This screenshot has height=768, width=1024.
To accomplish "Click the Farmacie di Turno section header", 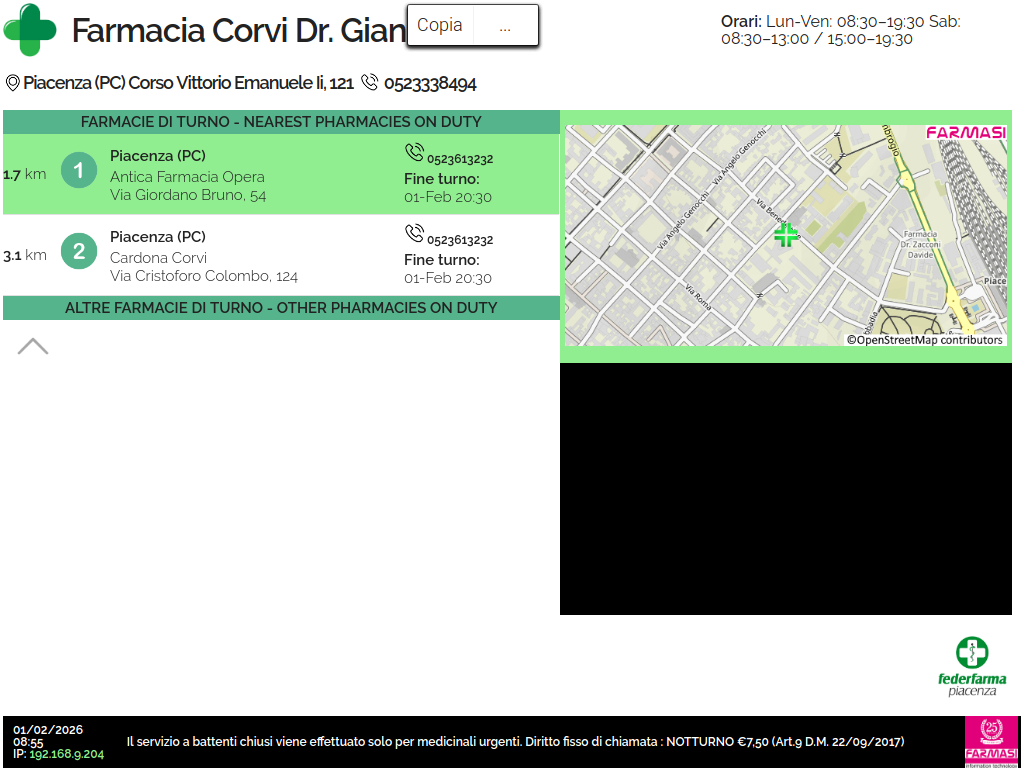I will pyautogui.click(x=281, y=122).
